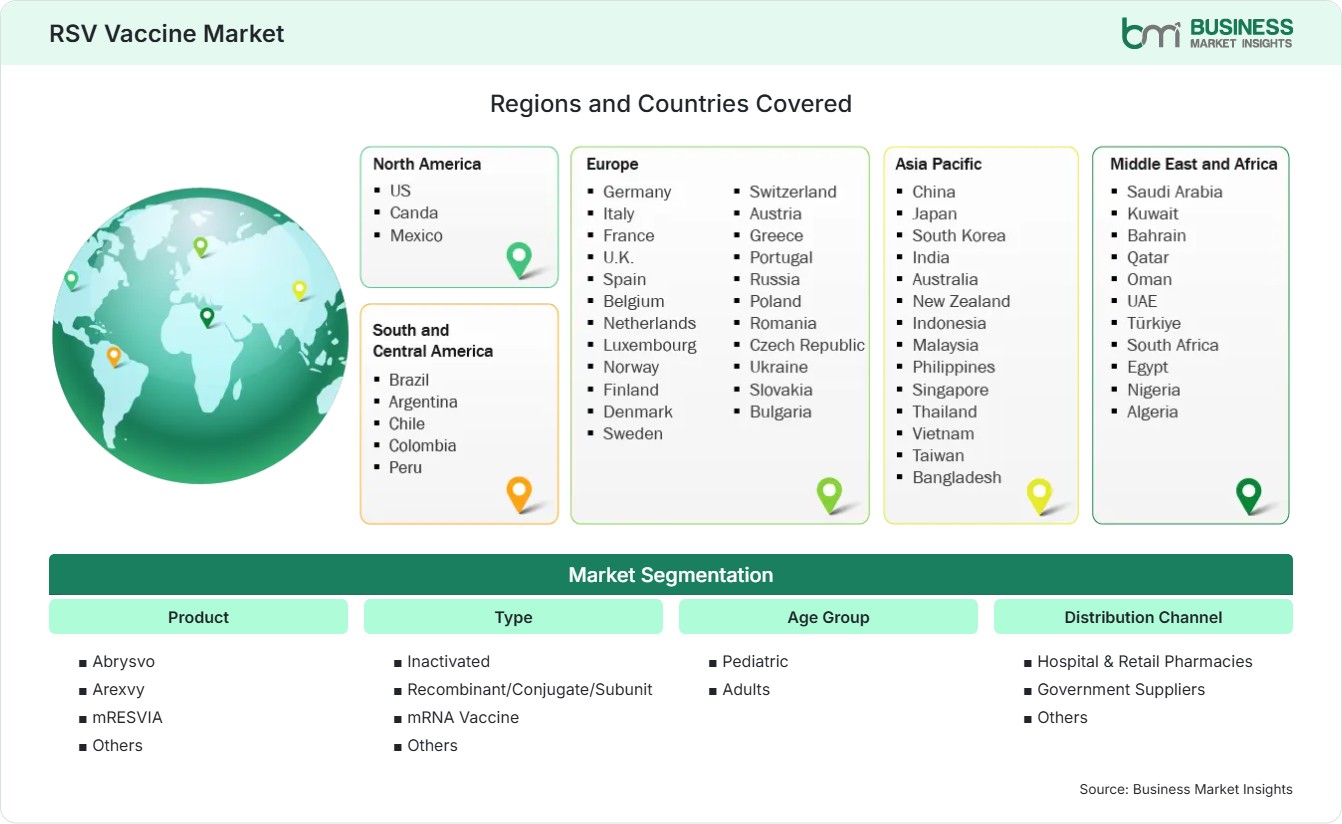Image resolution: width=1342 pixels, height=824 pixels.
Task: Click the "mRNA Vaccine" type entry
Action: tap(463, 717)
